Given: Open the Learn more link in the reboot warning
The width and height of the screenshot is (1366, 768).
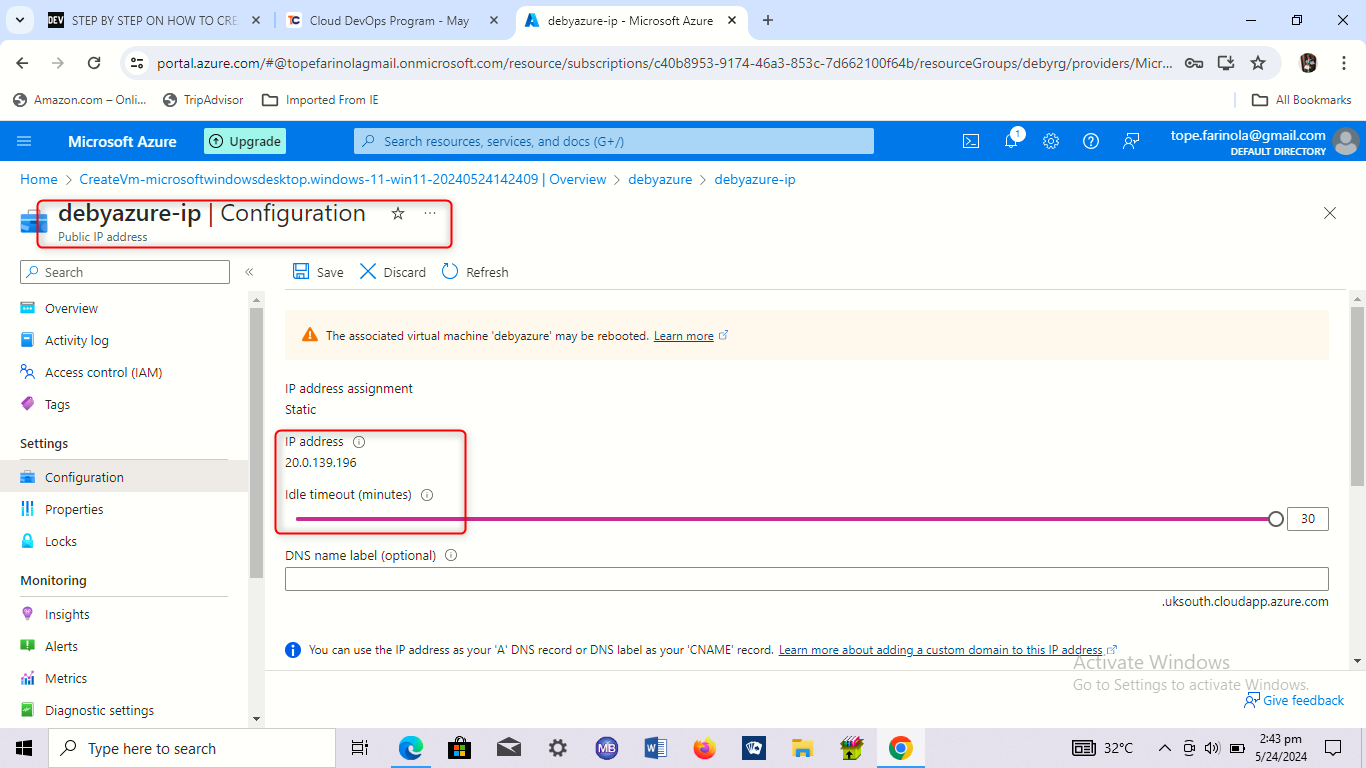Looking at the screenshot, I should tap(684, 336).
